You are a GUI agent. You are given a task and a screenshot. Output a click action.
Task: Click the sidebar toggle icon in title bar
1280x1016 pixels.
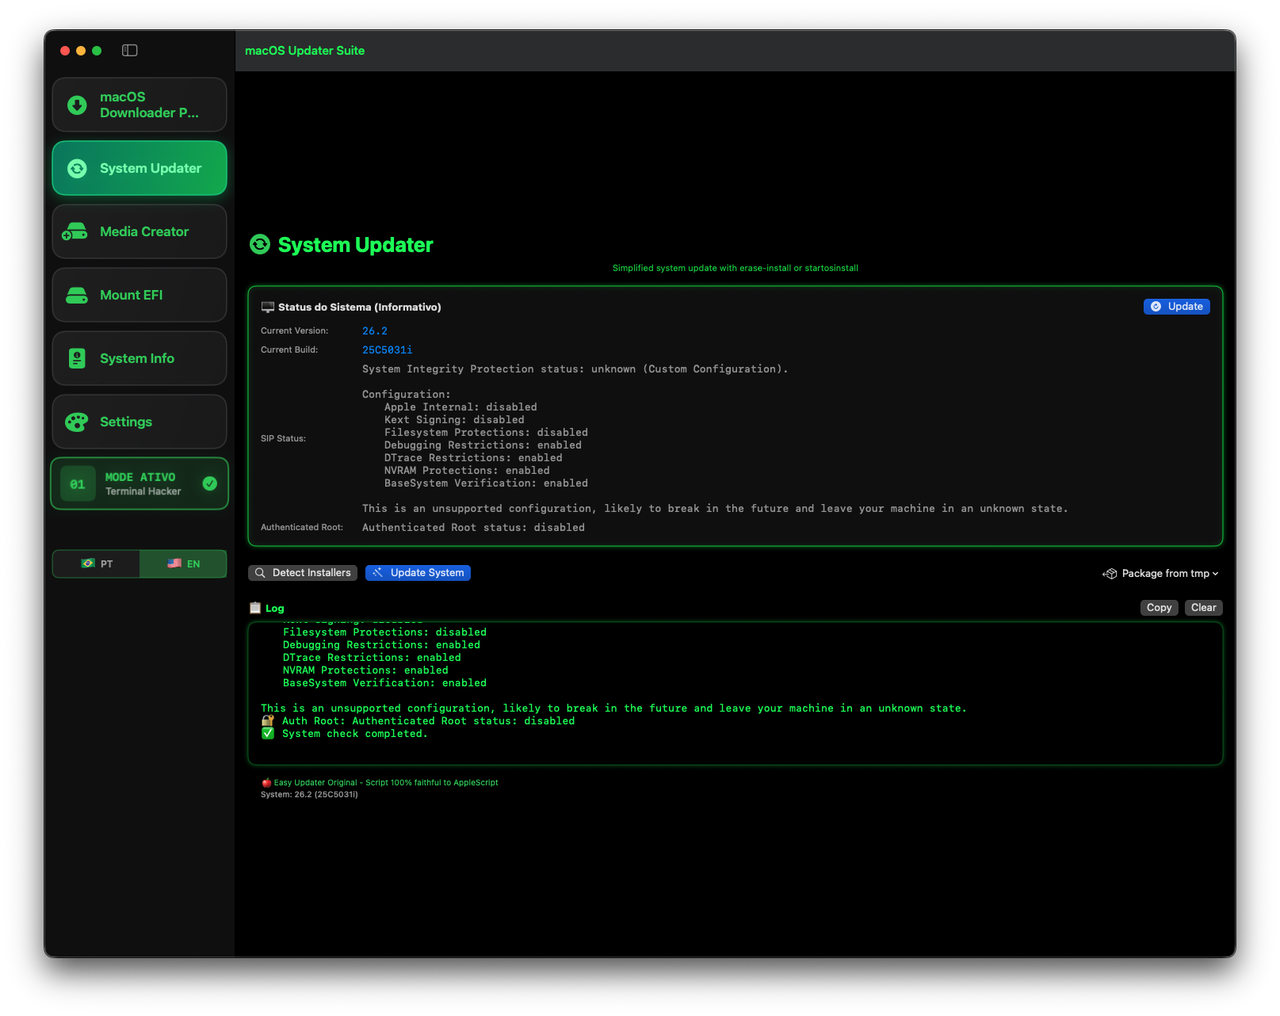pos(130,50)
